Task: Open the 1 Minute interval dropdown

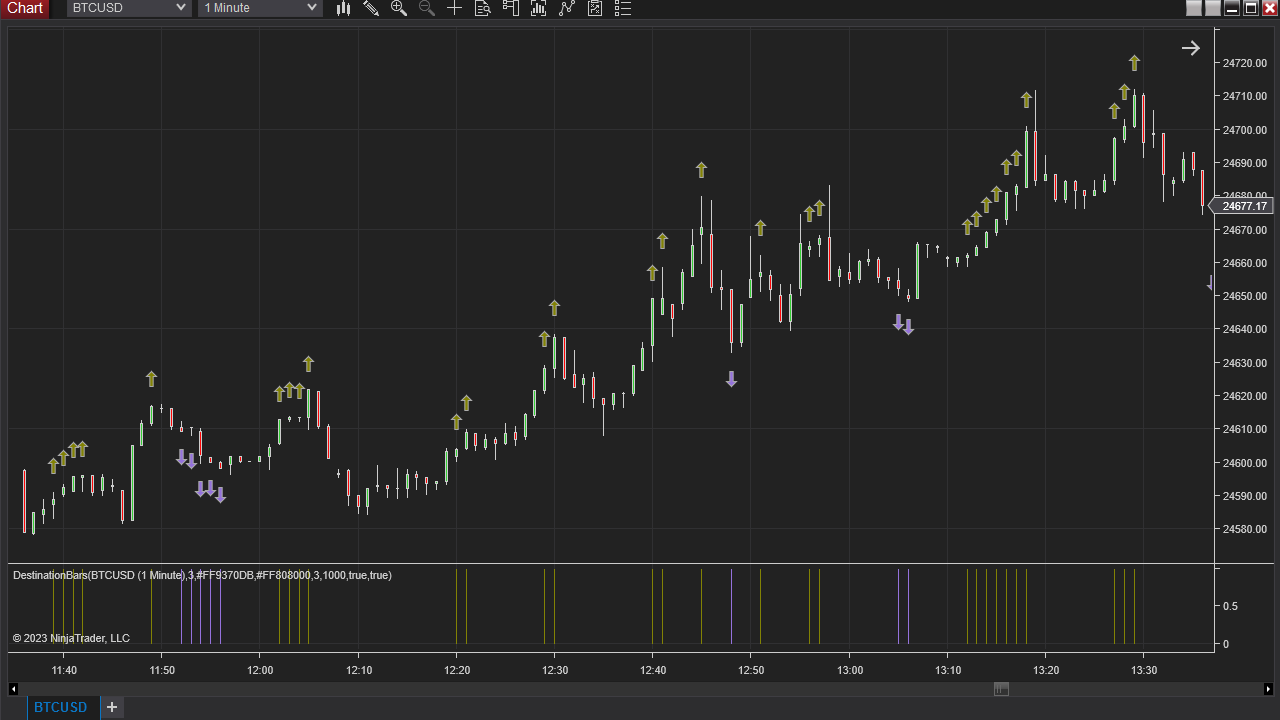Action: pyautogui.click(x=260, y=8)
